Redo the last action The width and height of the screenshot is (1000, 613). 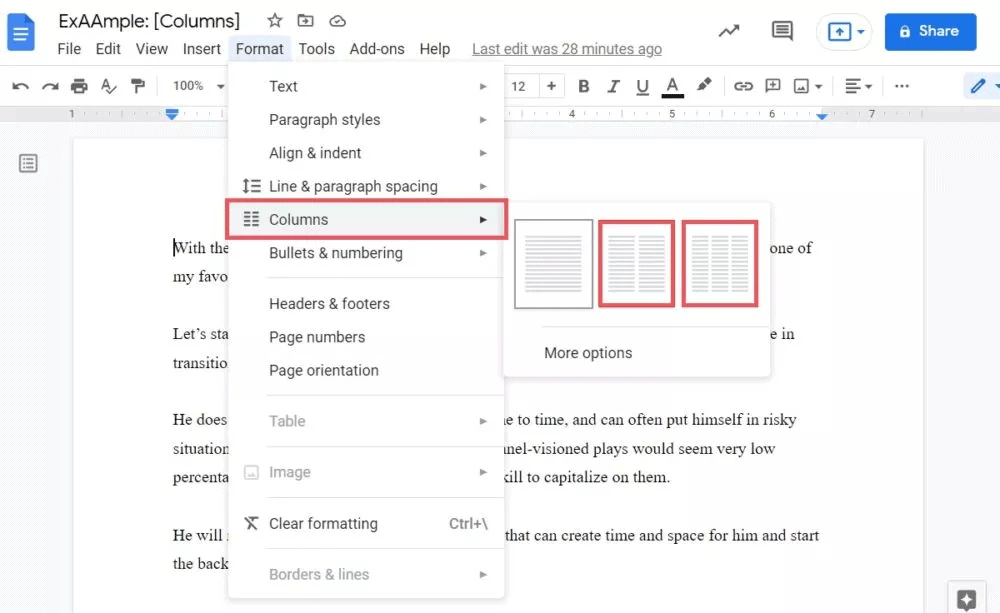[x=50, y=86]
